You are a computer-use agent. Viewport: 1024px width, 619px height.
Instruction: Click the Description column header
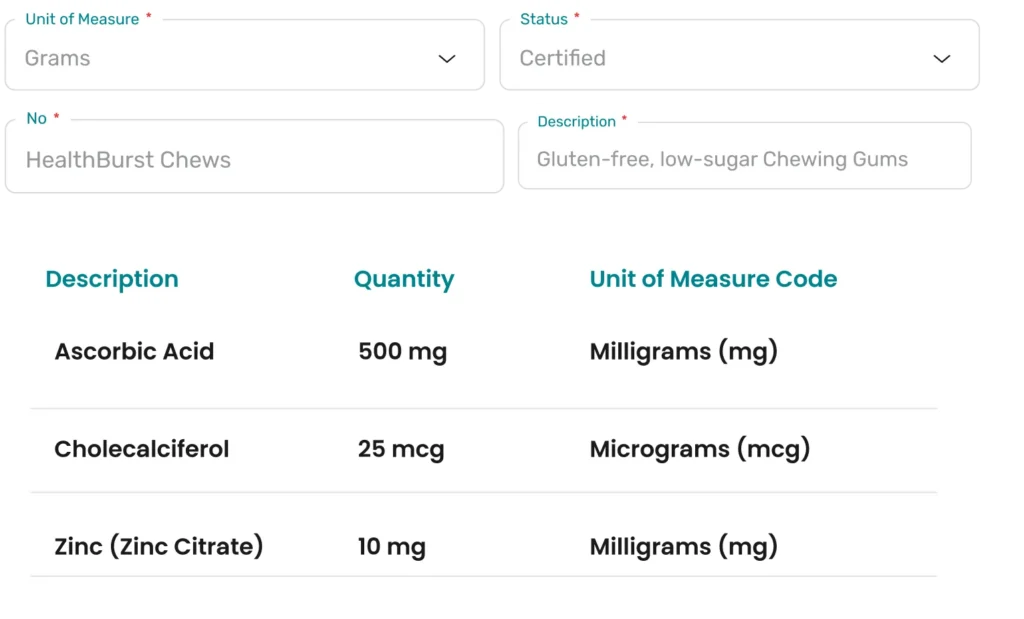pyautogui.click(x=112, y=279)
